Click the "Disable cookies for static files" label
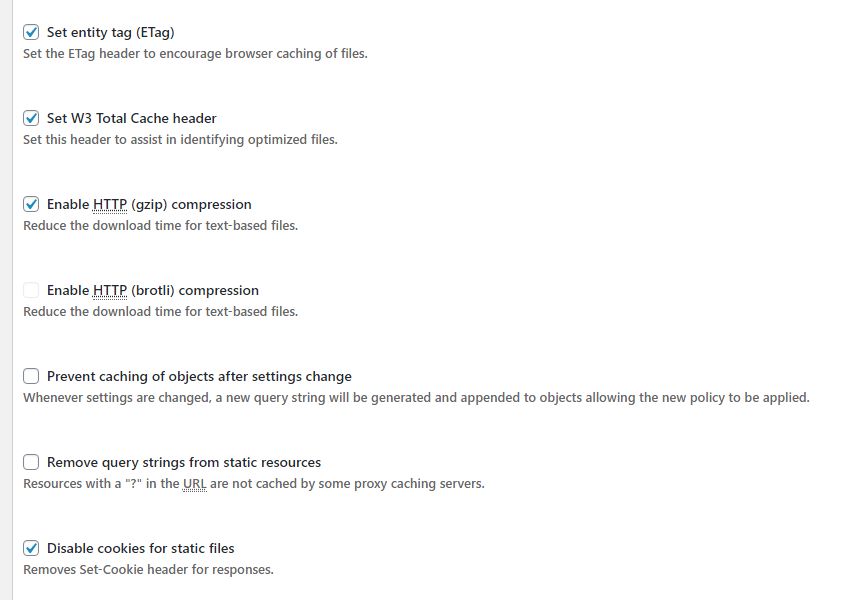 (x=141, y=549)
